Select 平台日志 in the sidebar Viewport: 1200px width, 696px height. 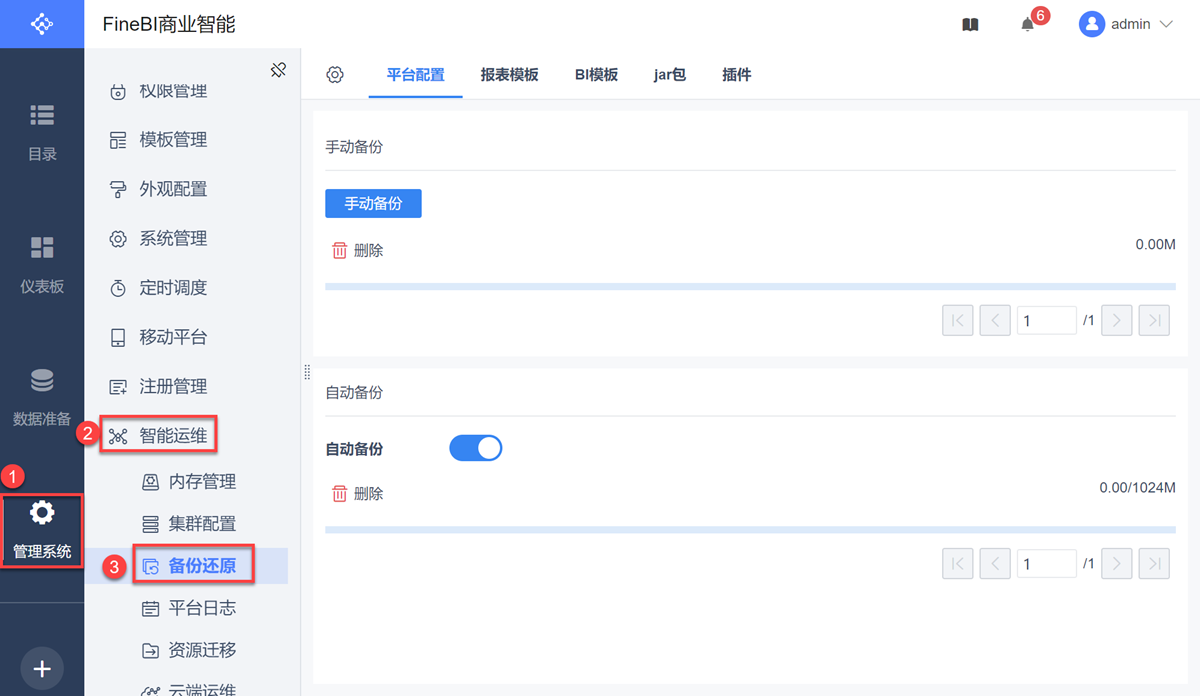pyautogui.click(x=202, y=608)
